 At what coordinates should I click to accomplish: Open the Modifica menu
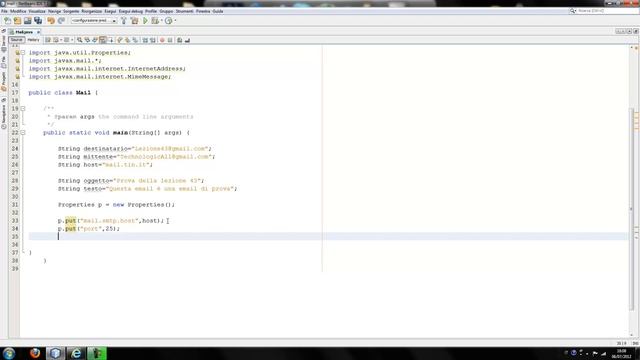(x=18, y=11)
